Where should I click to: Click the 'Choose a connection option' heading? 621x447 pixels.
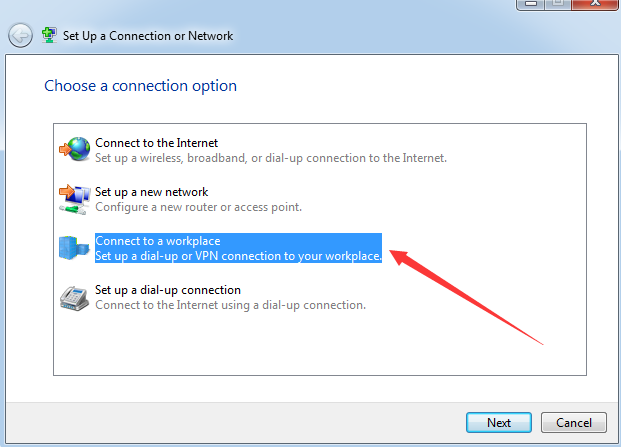point(141,86)
